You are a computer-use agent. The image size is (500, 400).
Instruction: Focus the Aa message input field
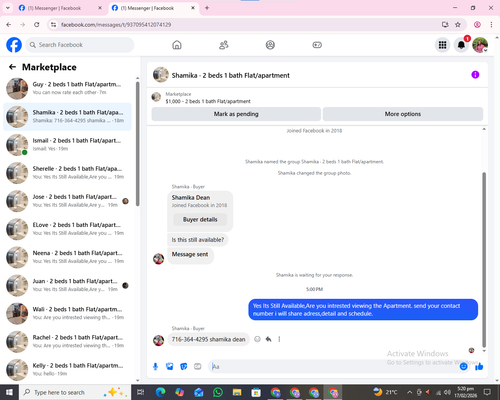pyautogui.click(x=333, y=367)
